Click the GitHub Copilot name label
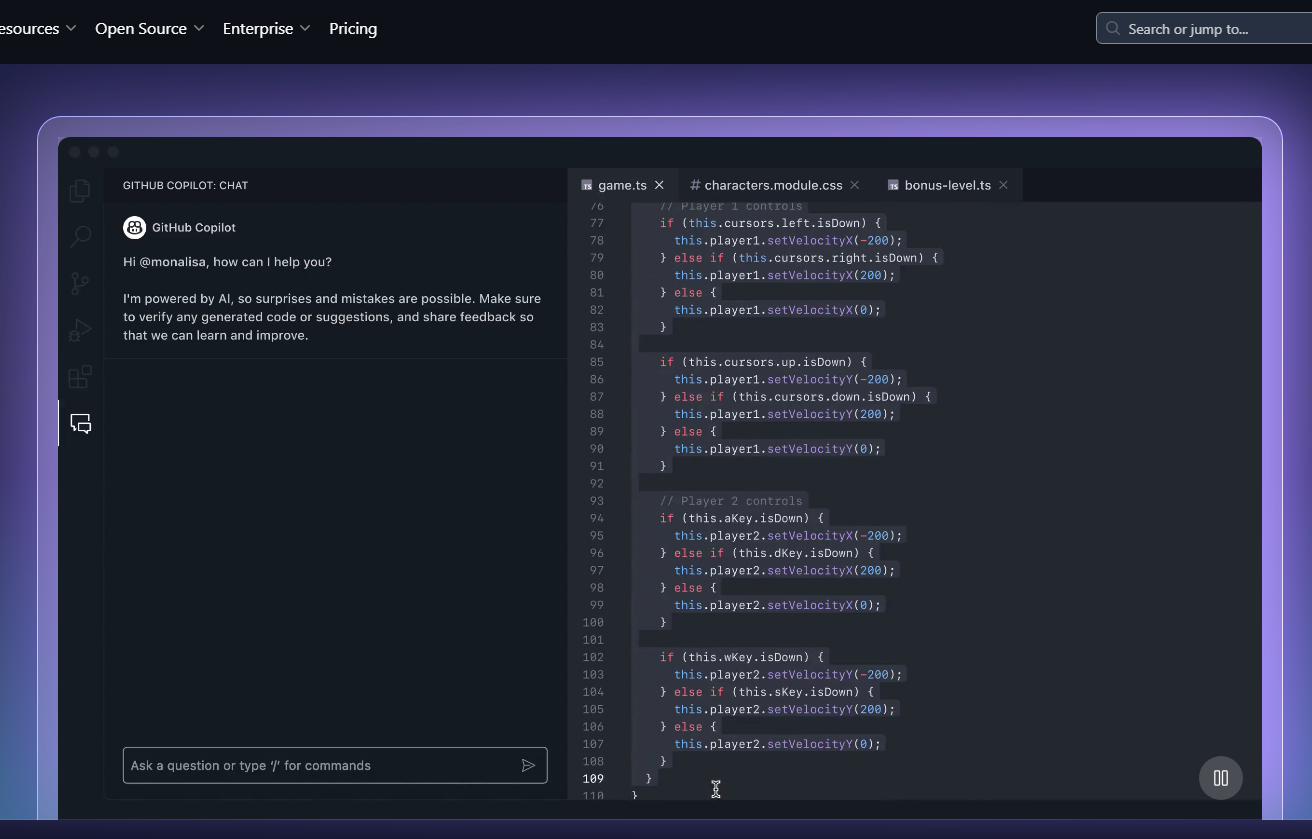Image resolution: width=1312 pixels, height=839 pixels. point(194,228)
